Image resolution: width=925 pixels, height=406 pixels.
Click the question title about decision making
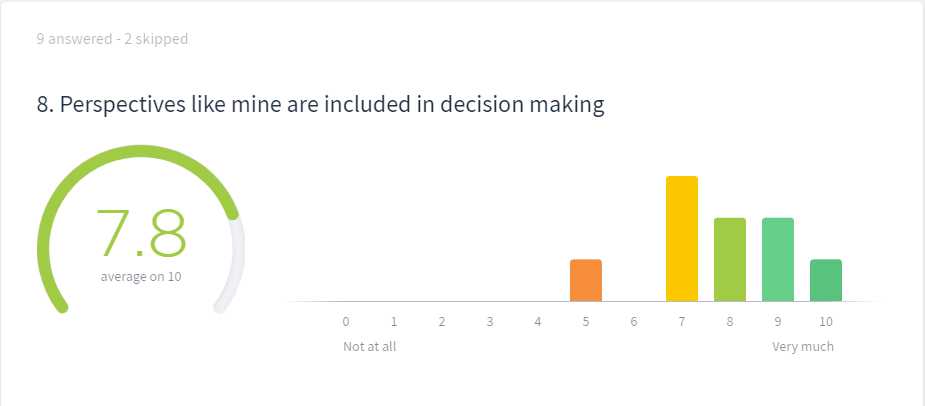pyautogui.click(x=320, y=105)
